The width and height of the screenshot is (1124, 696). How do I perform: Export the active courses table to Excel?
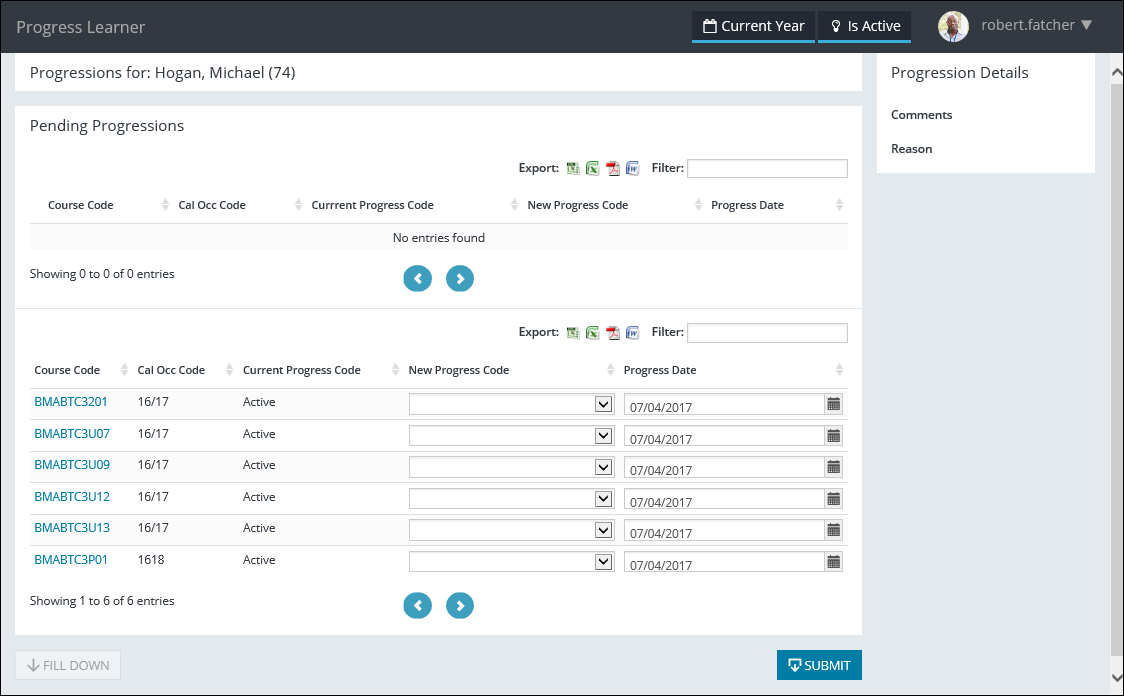point(593,332)
